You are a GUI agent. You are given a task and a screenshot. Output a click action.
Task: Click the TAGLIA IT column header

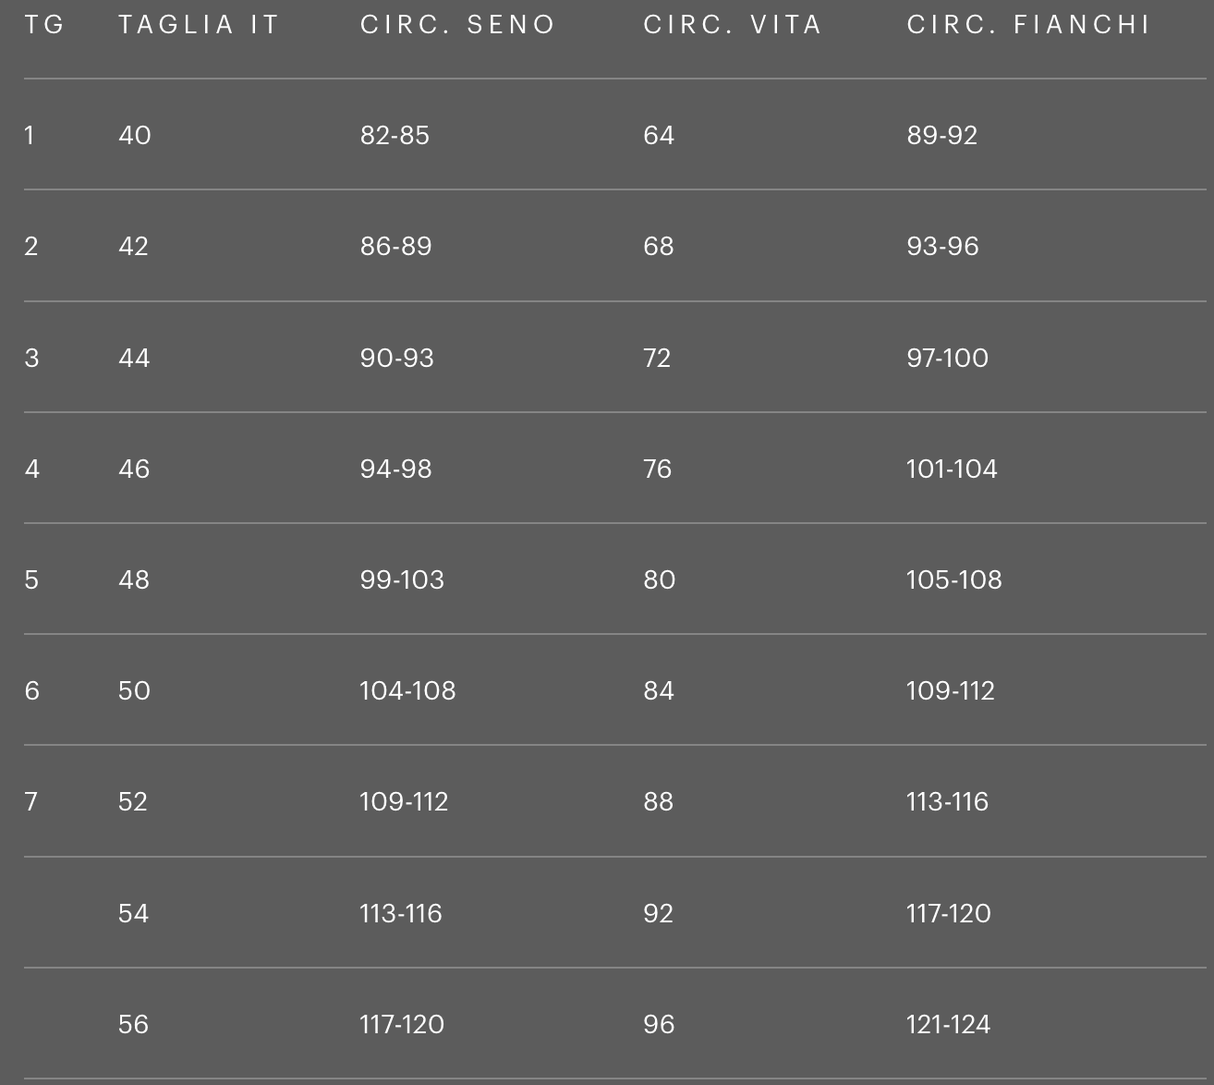coord(198,25)
